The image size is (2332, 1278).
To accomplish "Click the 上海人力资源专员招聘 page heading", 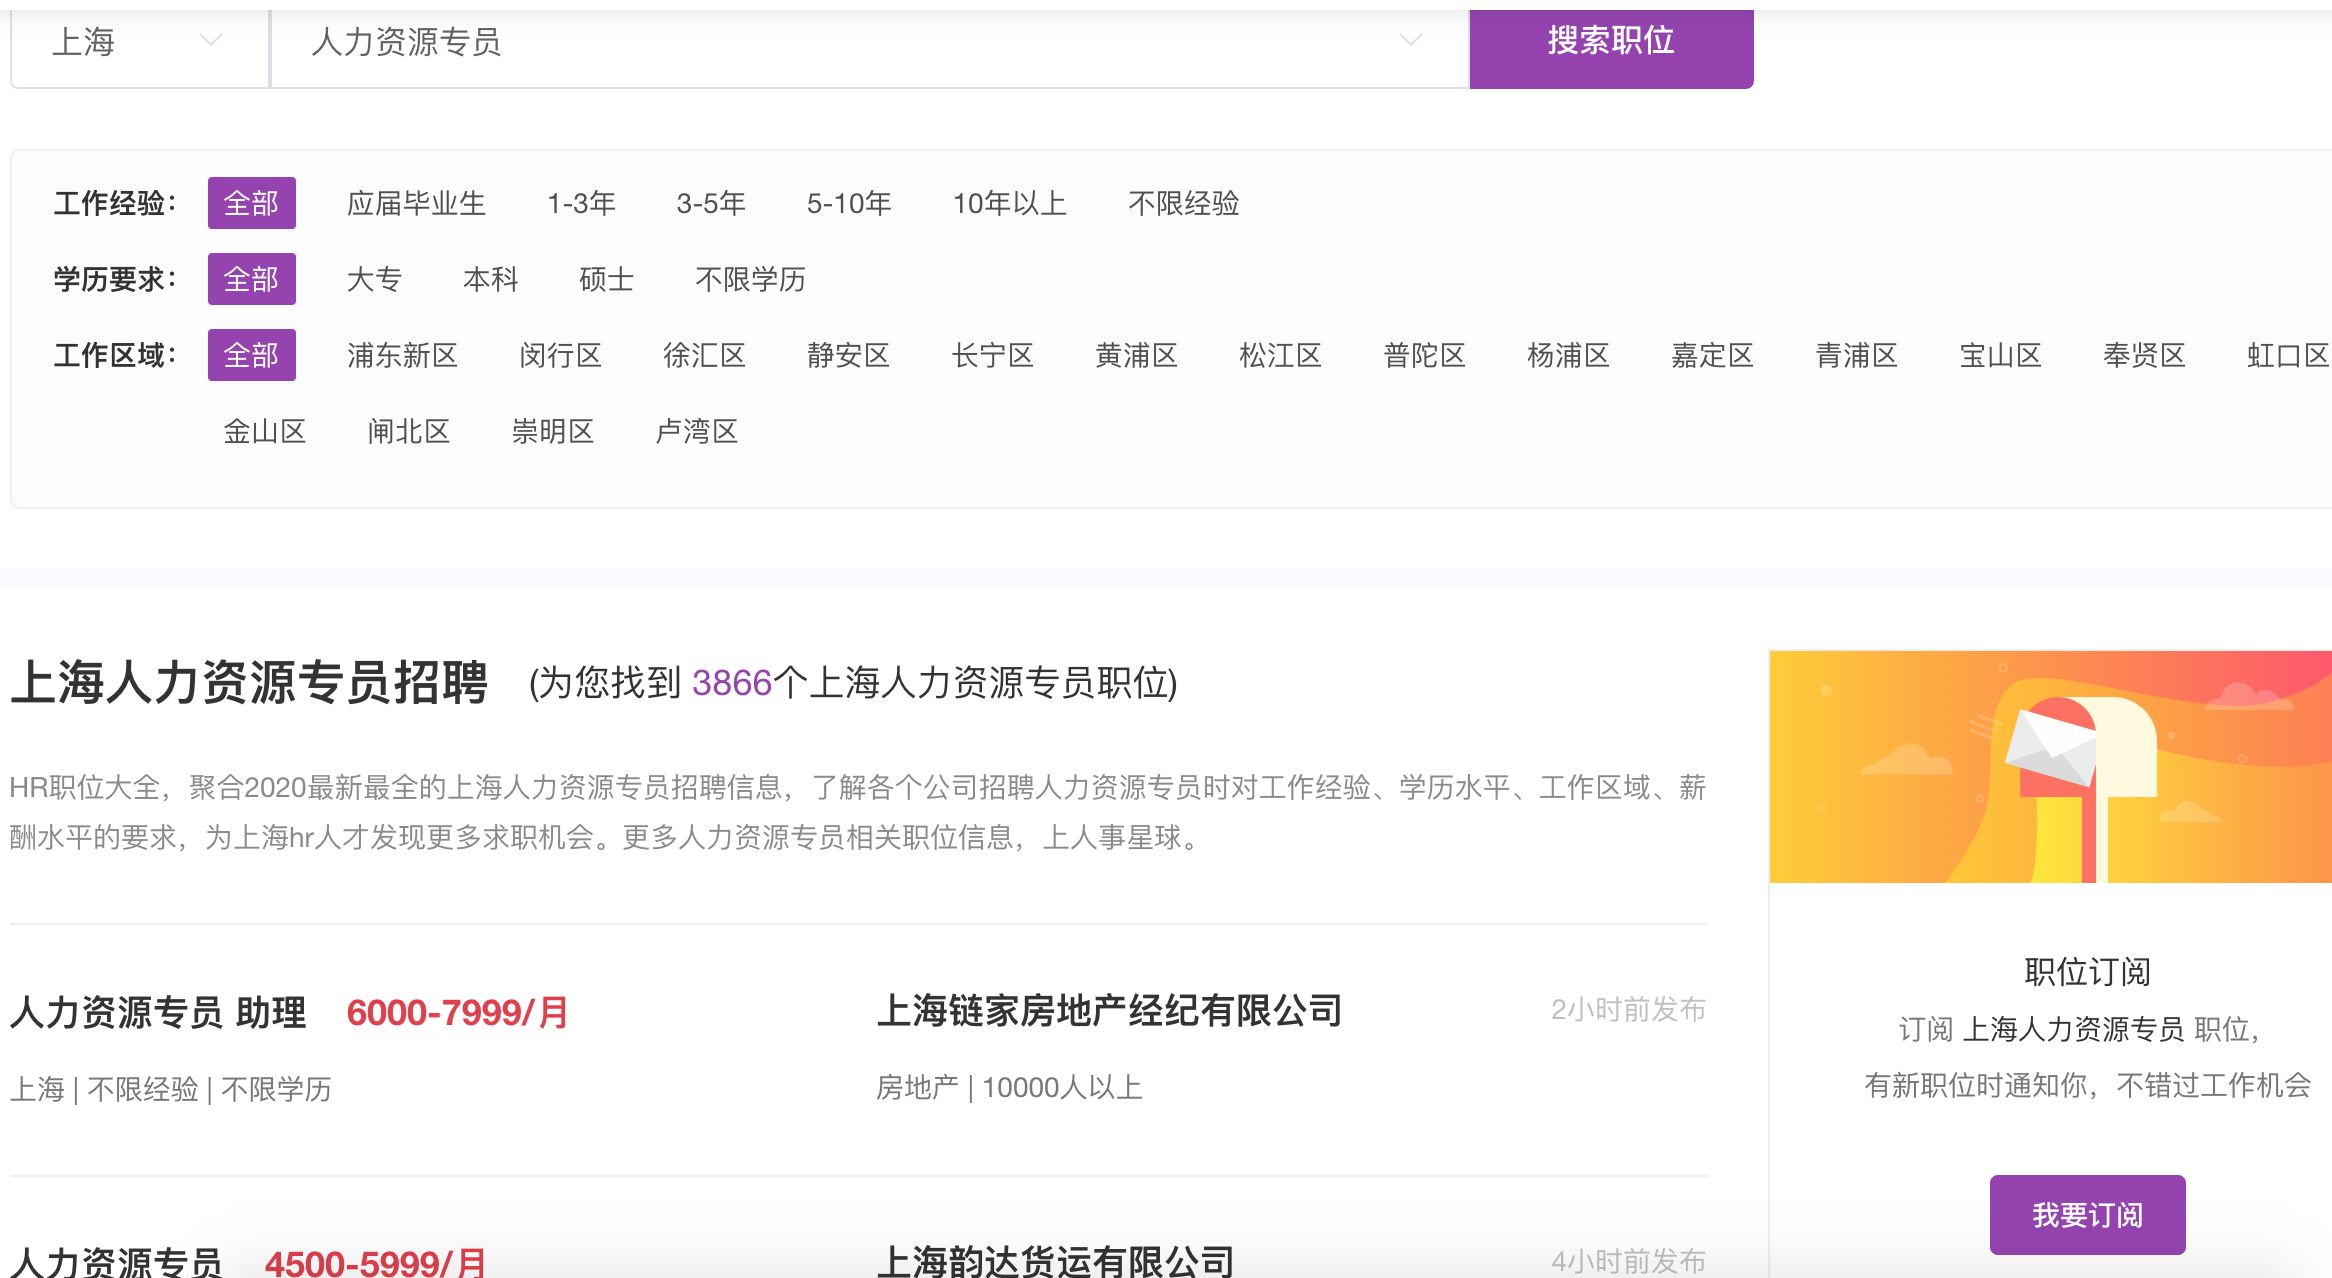I will (x=249, y=683).
